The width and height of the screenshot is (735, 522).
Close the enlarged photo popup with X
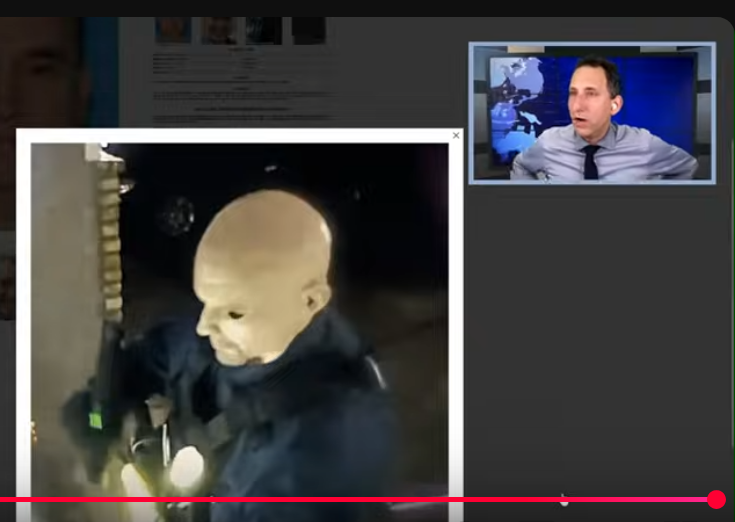pyautogui.click(x=456, y=135)
